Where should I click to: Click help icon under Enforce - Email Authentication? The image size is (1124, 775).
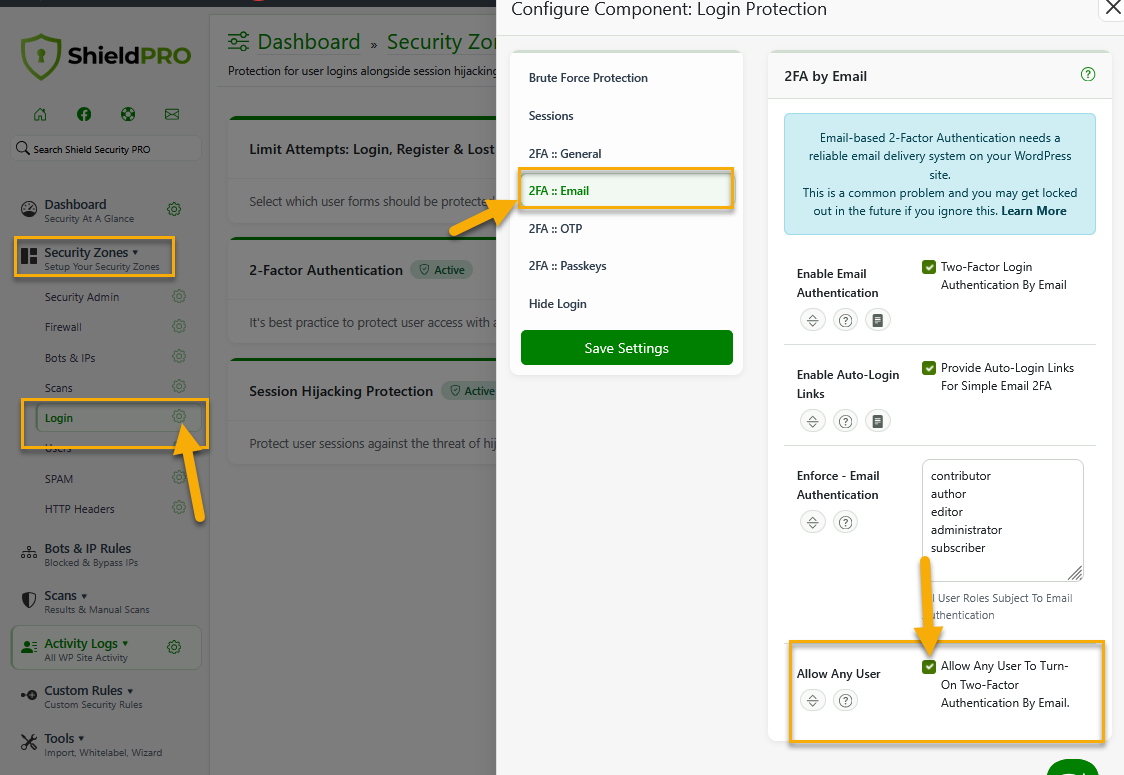tap(845, 522)
